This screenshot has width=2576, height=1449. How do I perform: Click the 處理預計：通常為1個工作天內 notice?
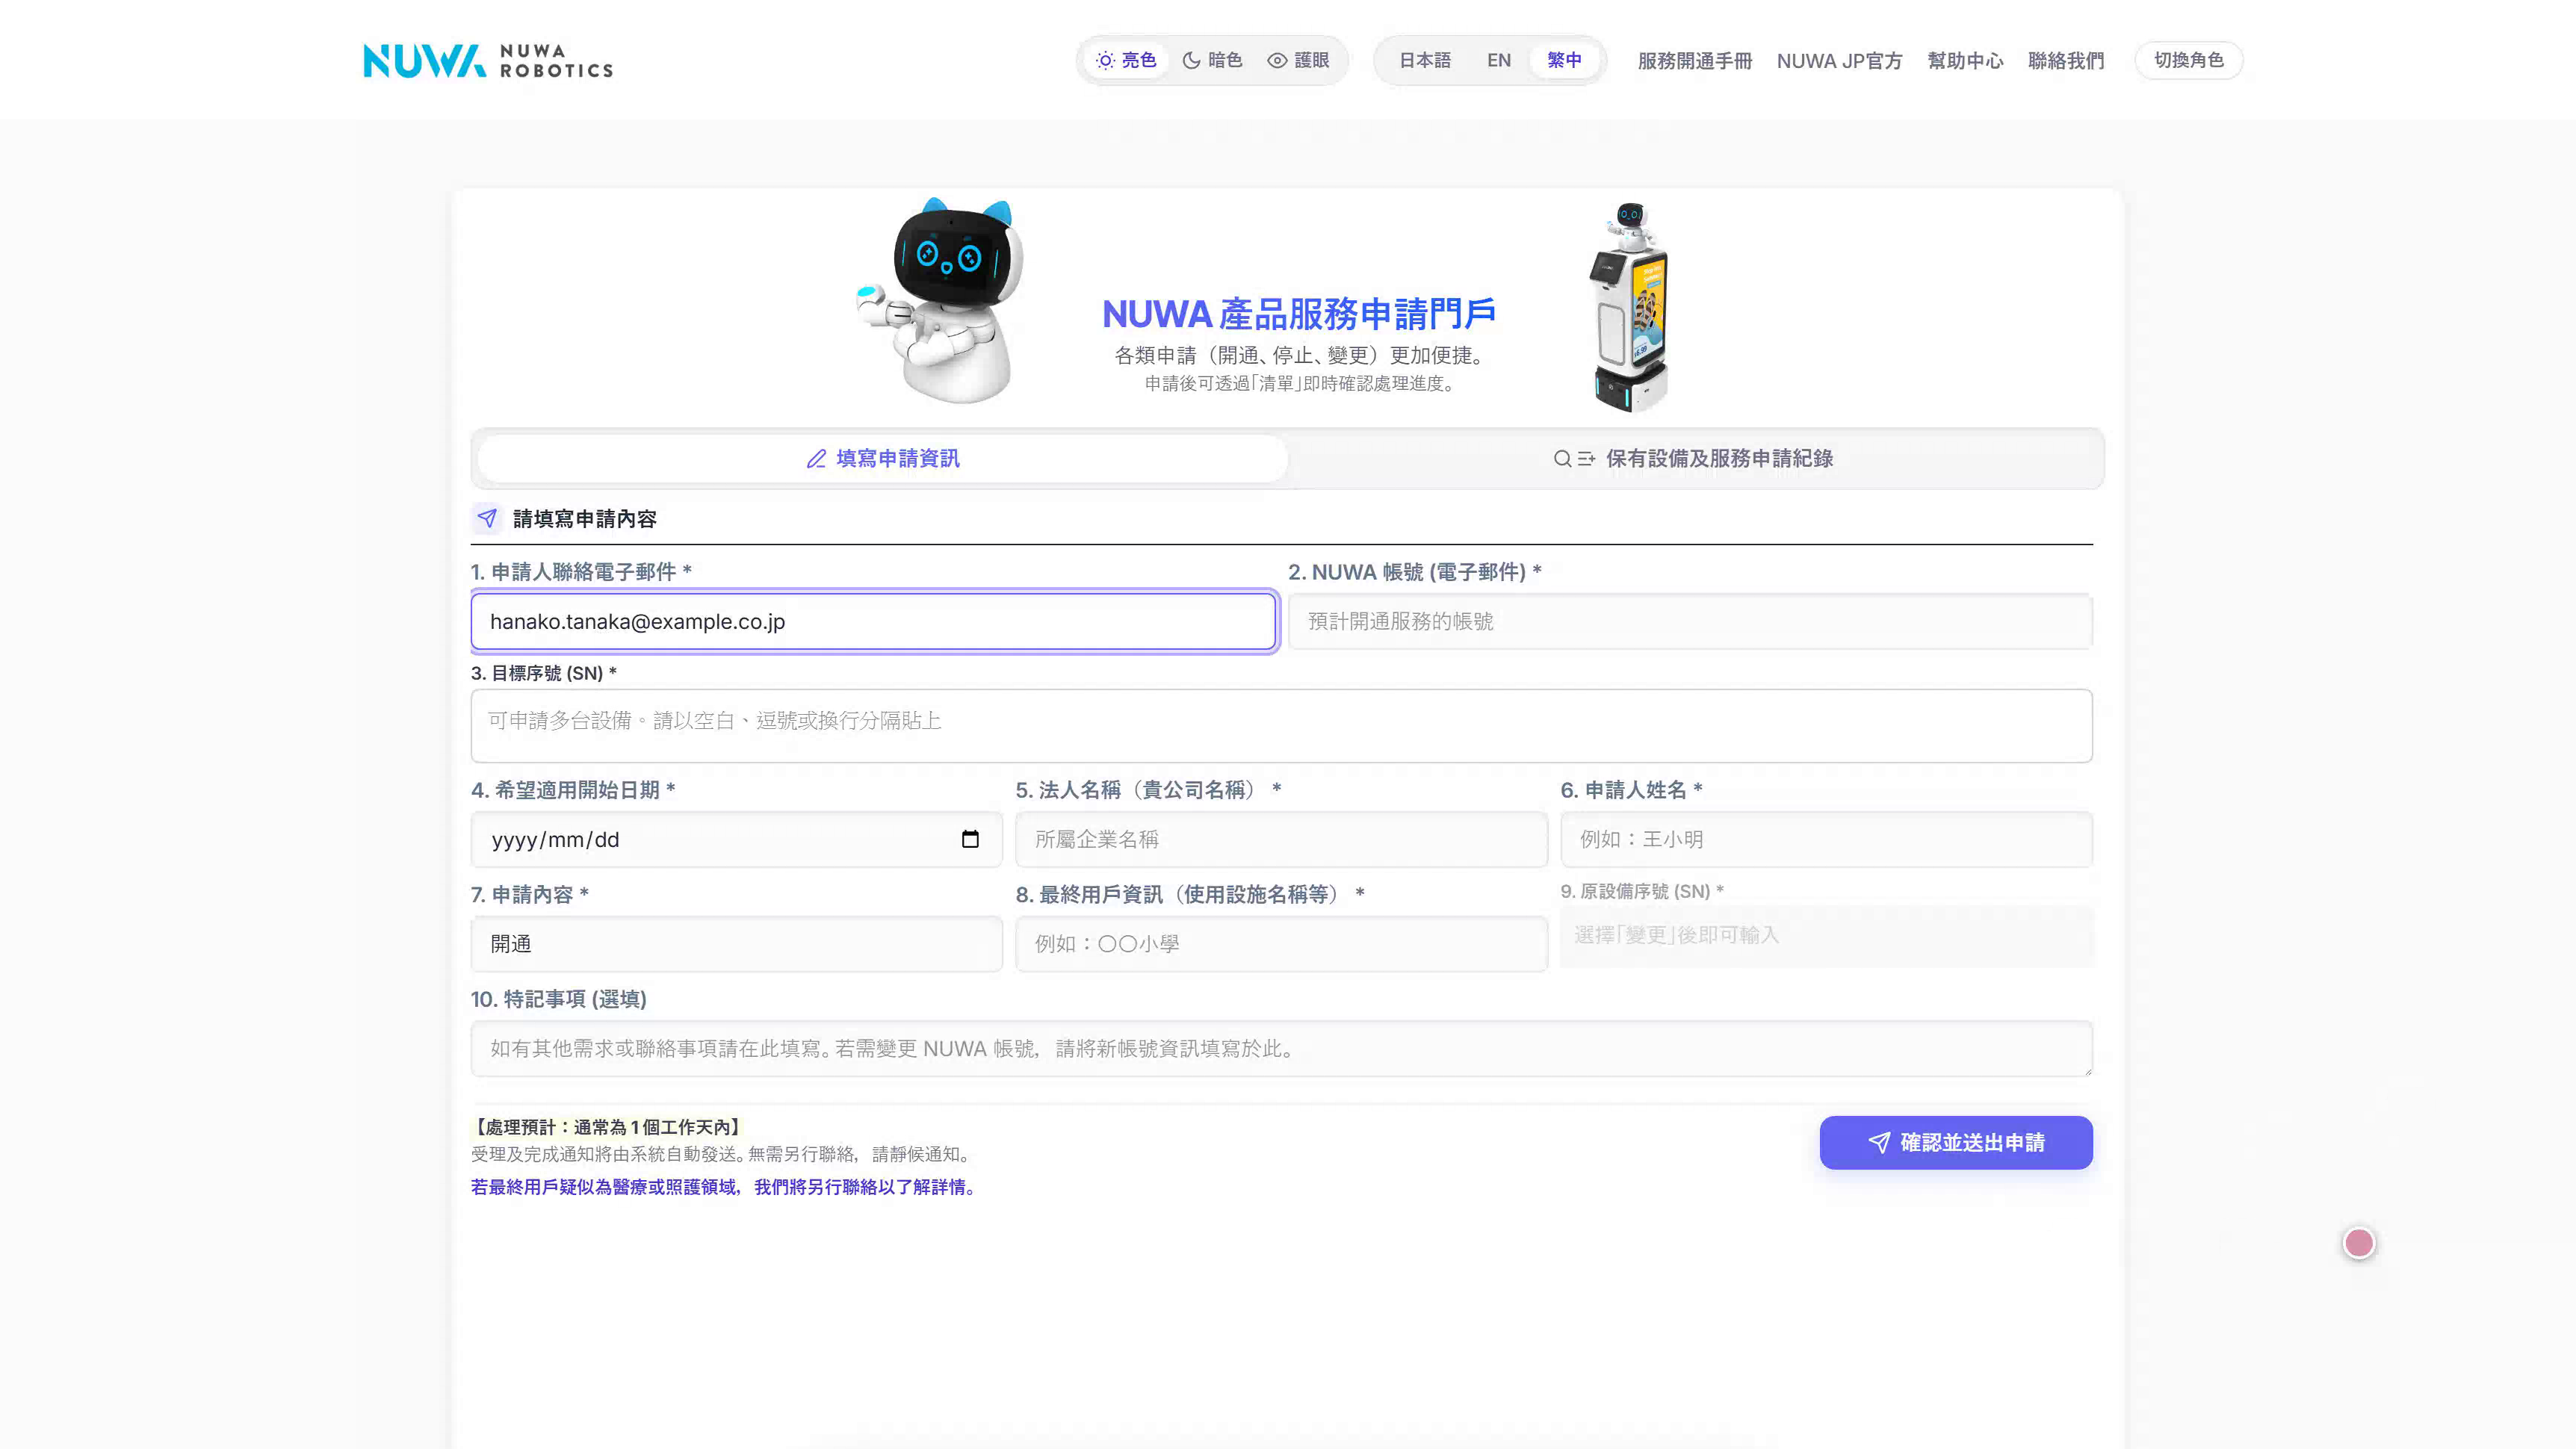[x=607, y=1127]
